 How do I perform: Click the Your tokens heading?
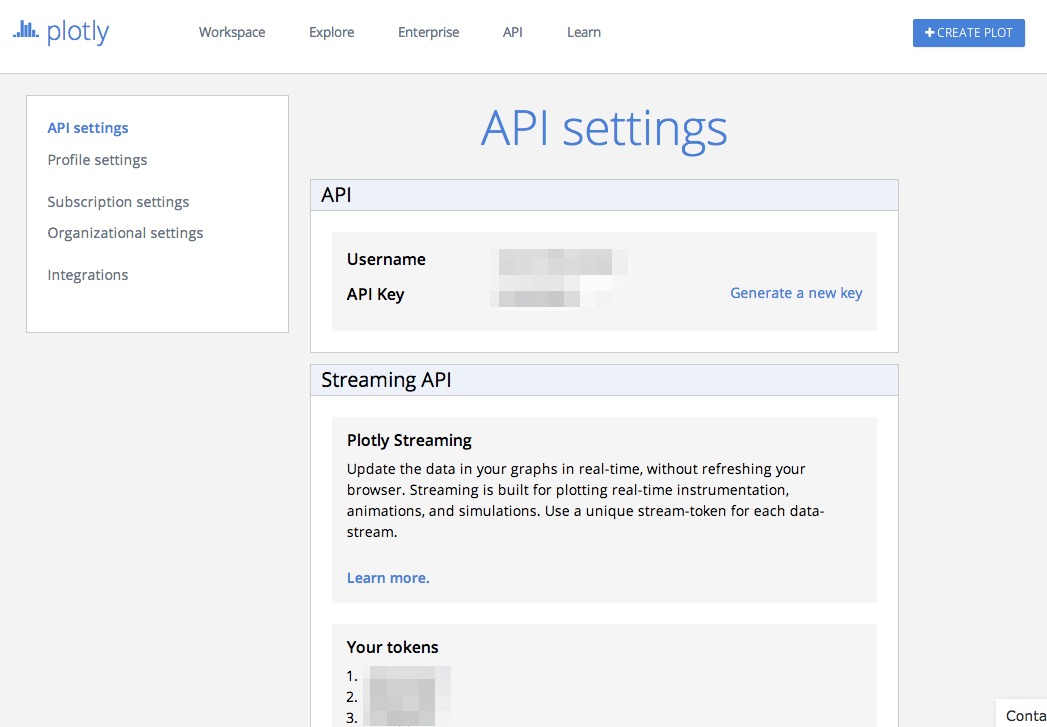[x=393, y=647]
